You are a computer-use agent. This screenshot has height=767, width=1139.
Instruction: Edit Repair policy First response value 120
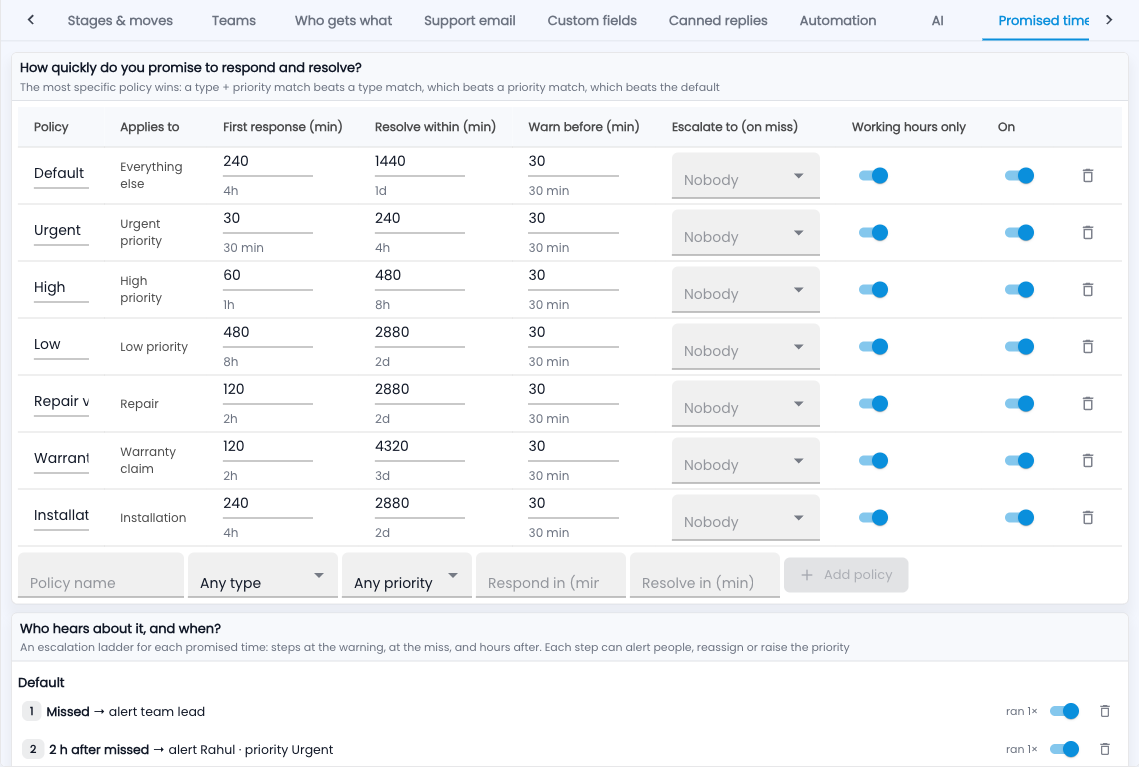(267, 390)
